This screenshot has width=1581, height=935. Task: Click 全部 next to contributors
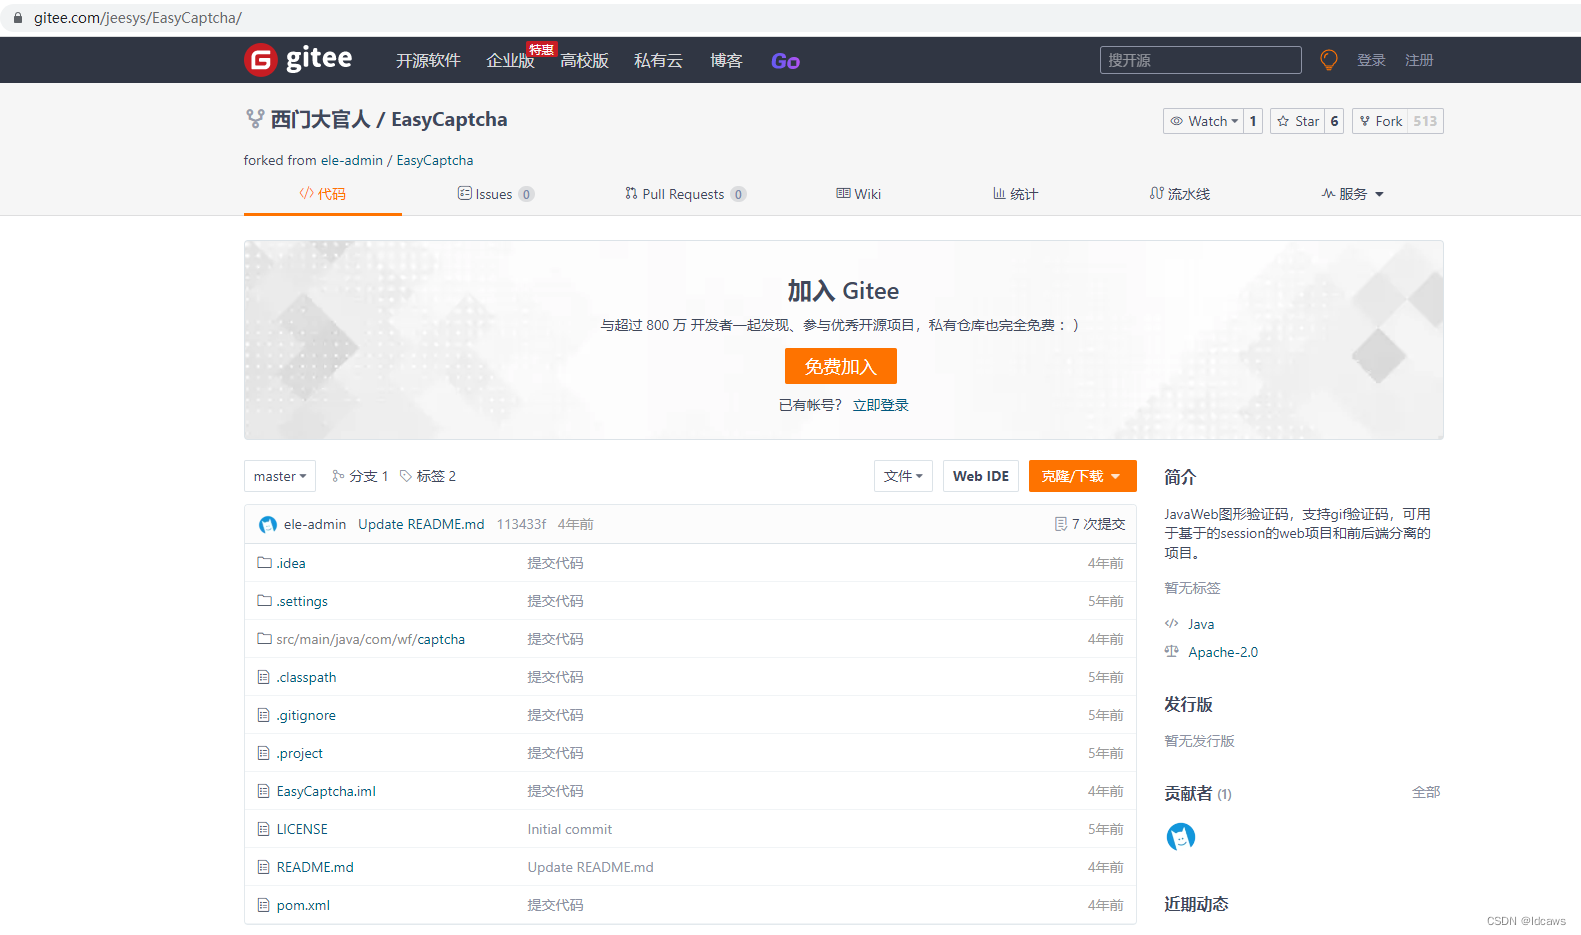pos(1426,792)
